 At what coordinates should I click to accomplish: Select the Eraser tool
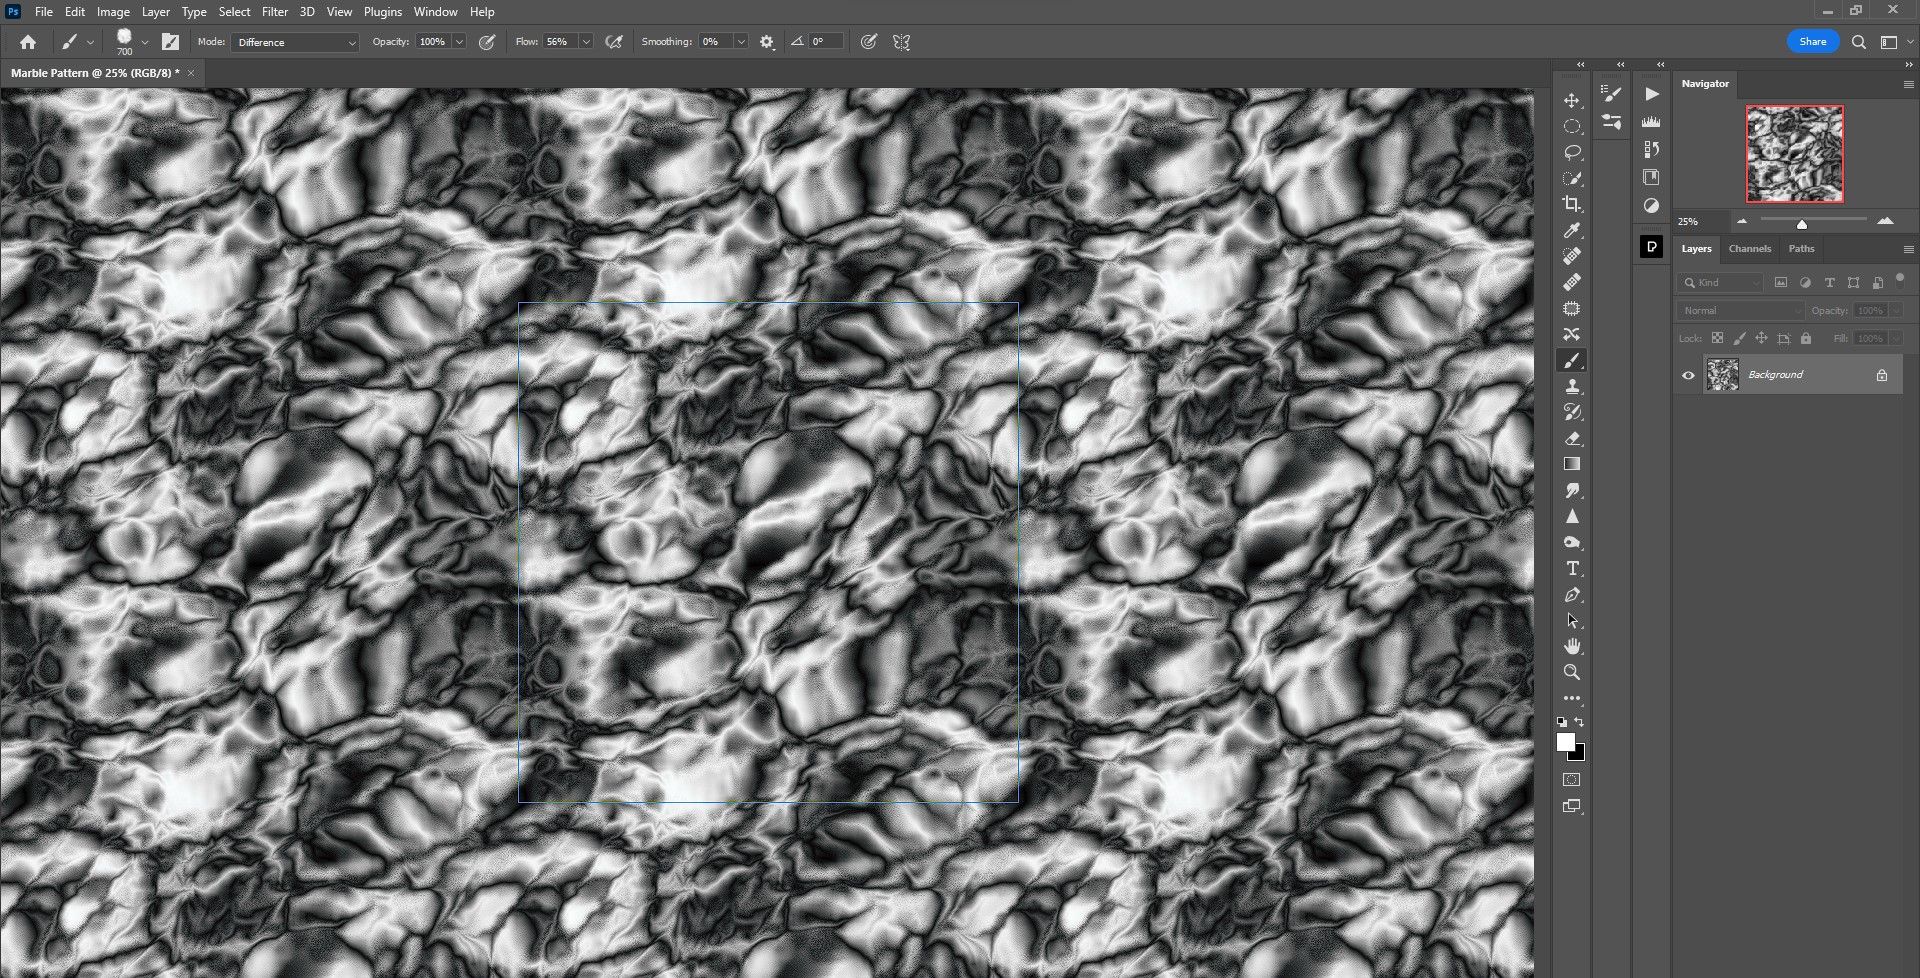click(x=1572, y=438)
